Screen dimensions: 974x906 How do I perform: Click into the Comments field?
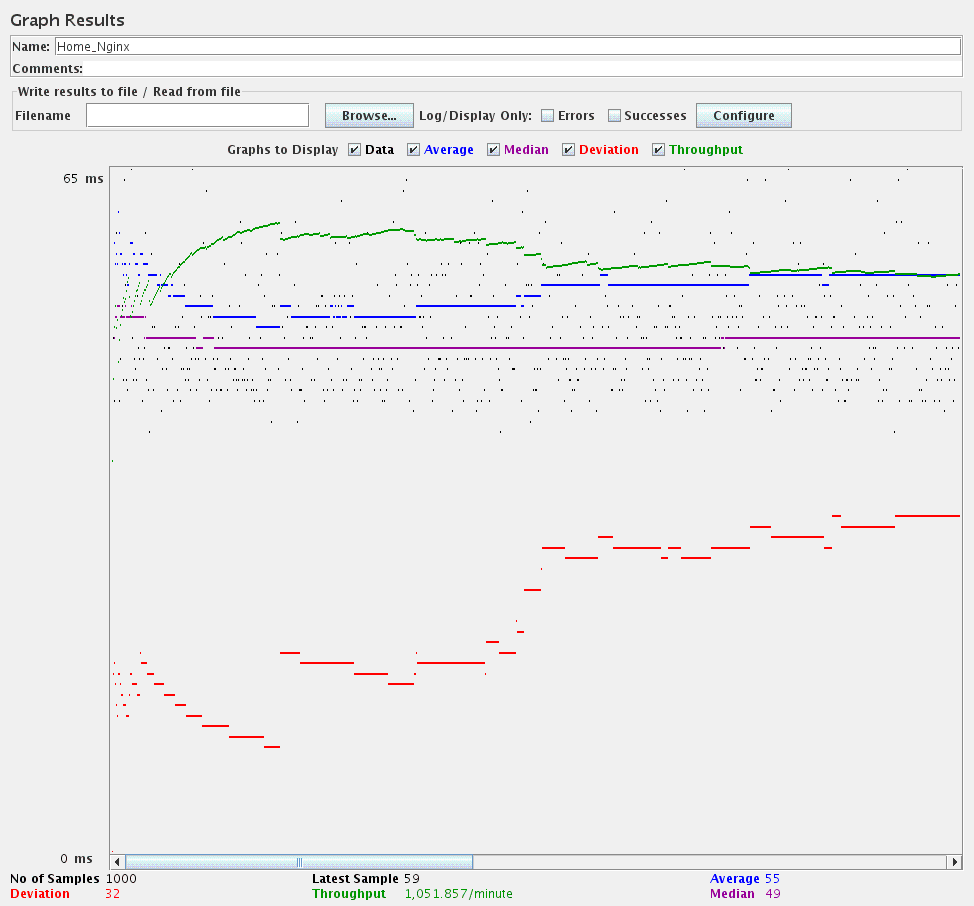pyautogui.click(x=522, y=68)
